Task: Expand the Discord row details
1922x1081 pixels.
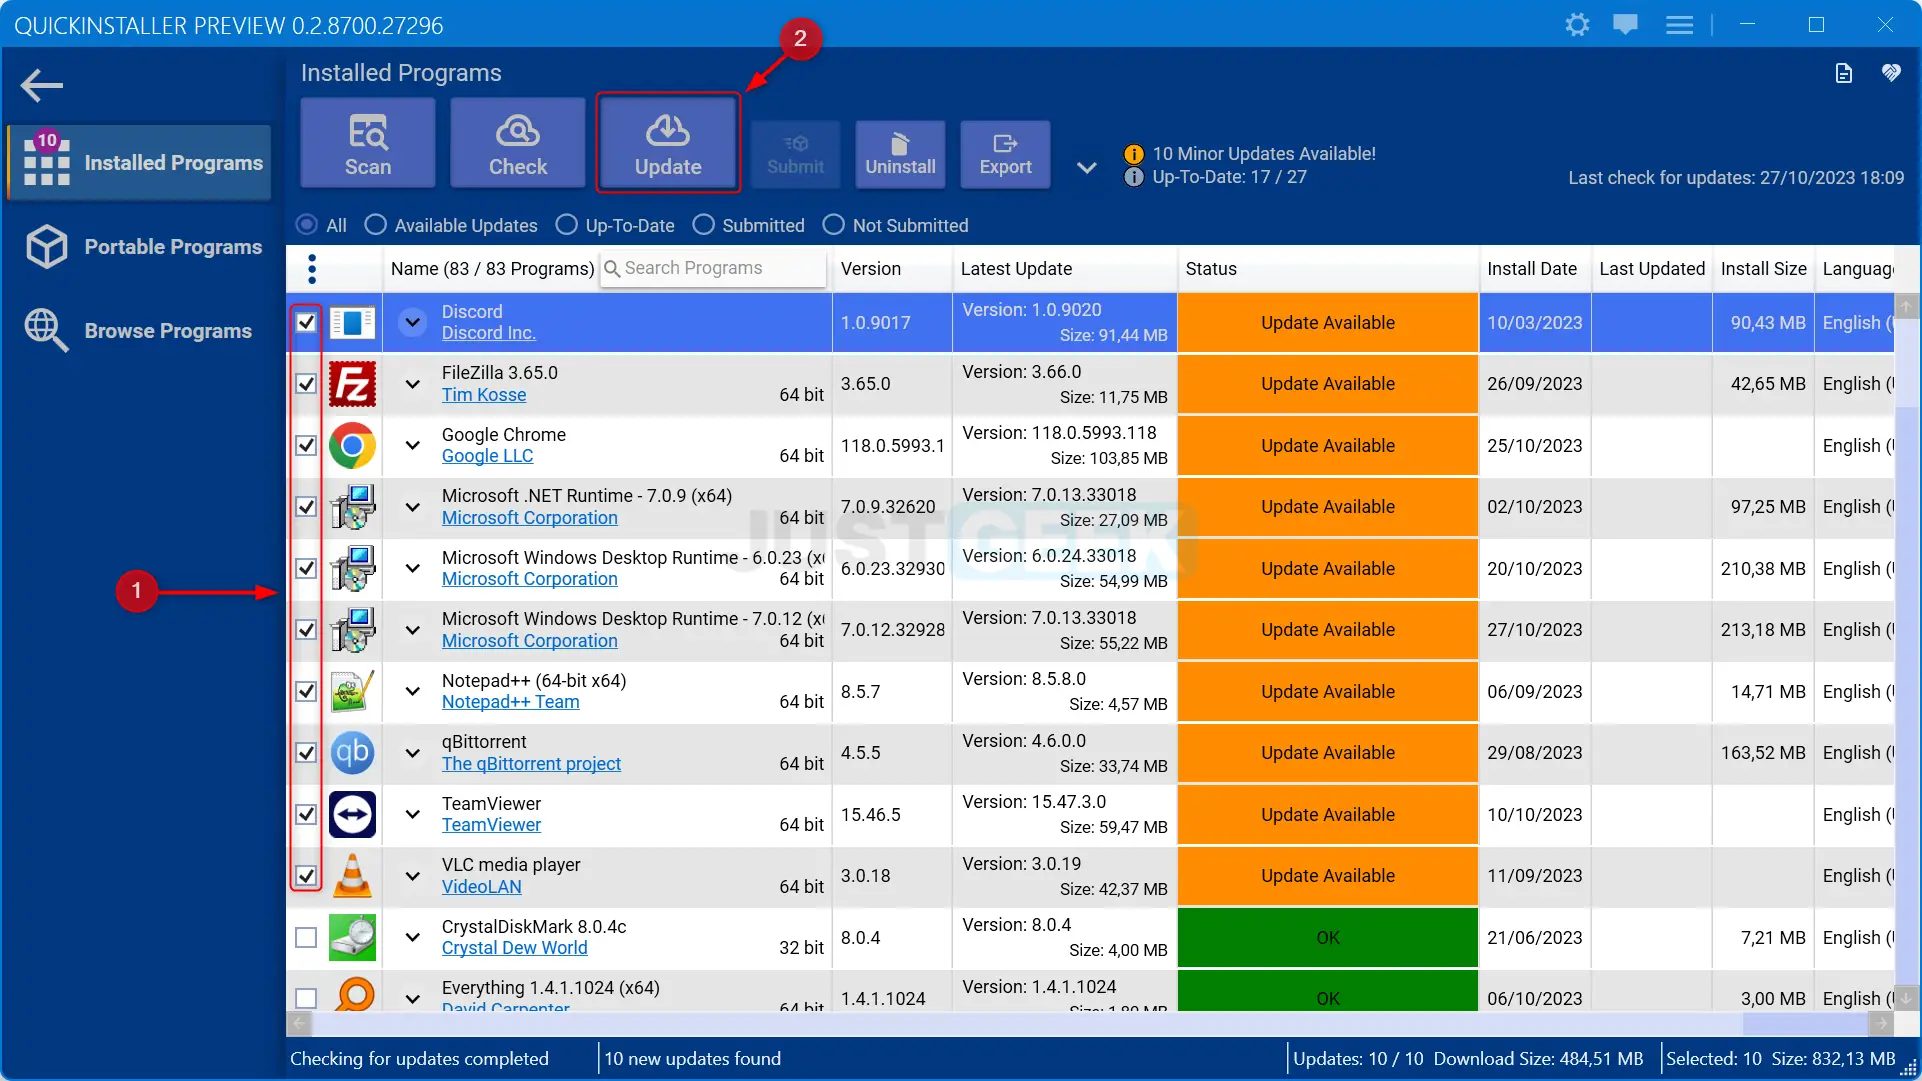Action: [412, 322]
